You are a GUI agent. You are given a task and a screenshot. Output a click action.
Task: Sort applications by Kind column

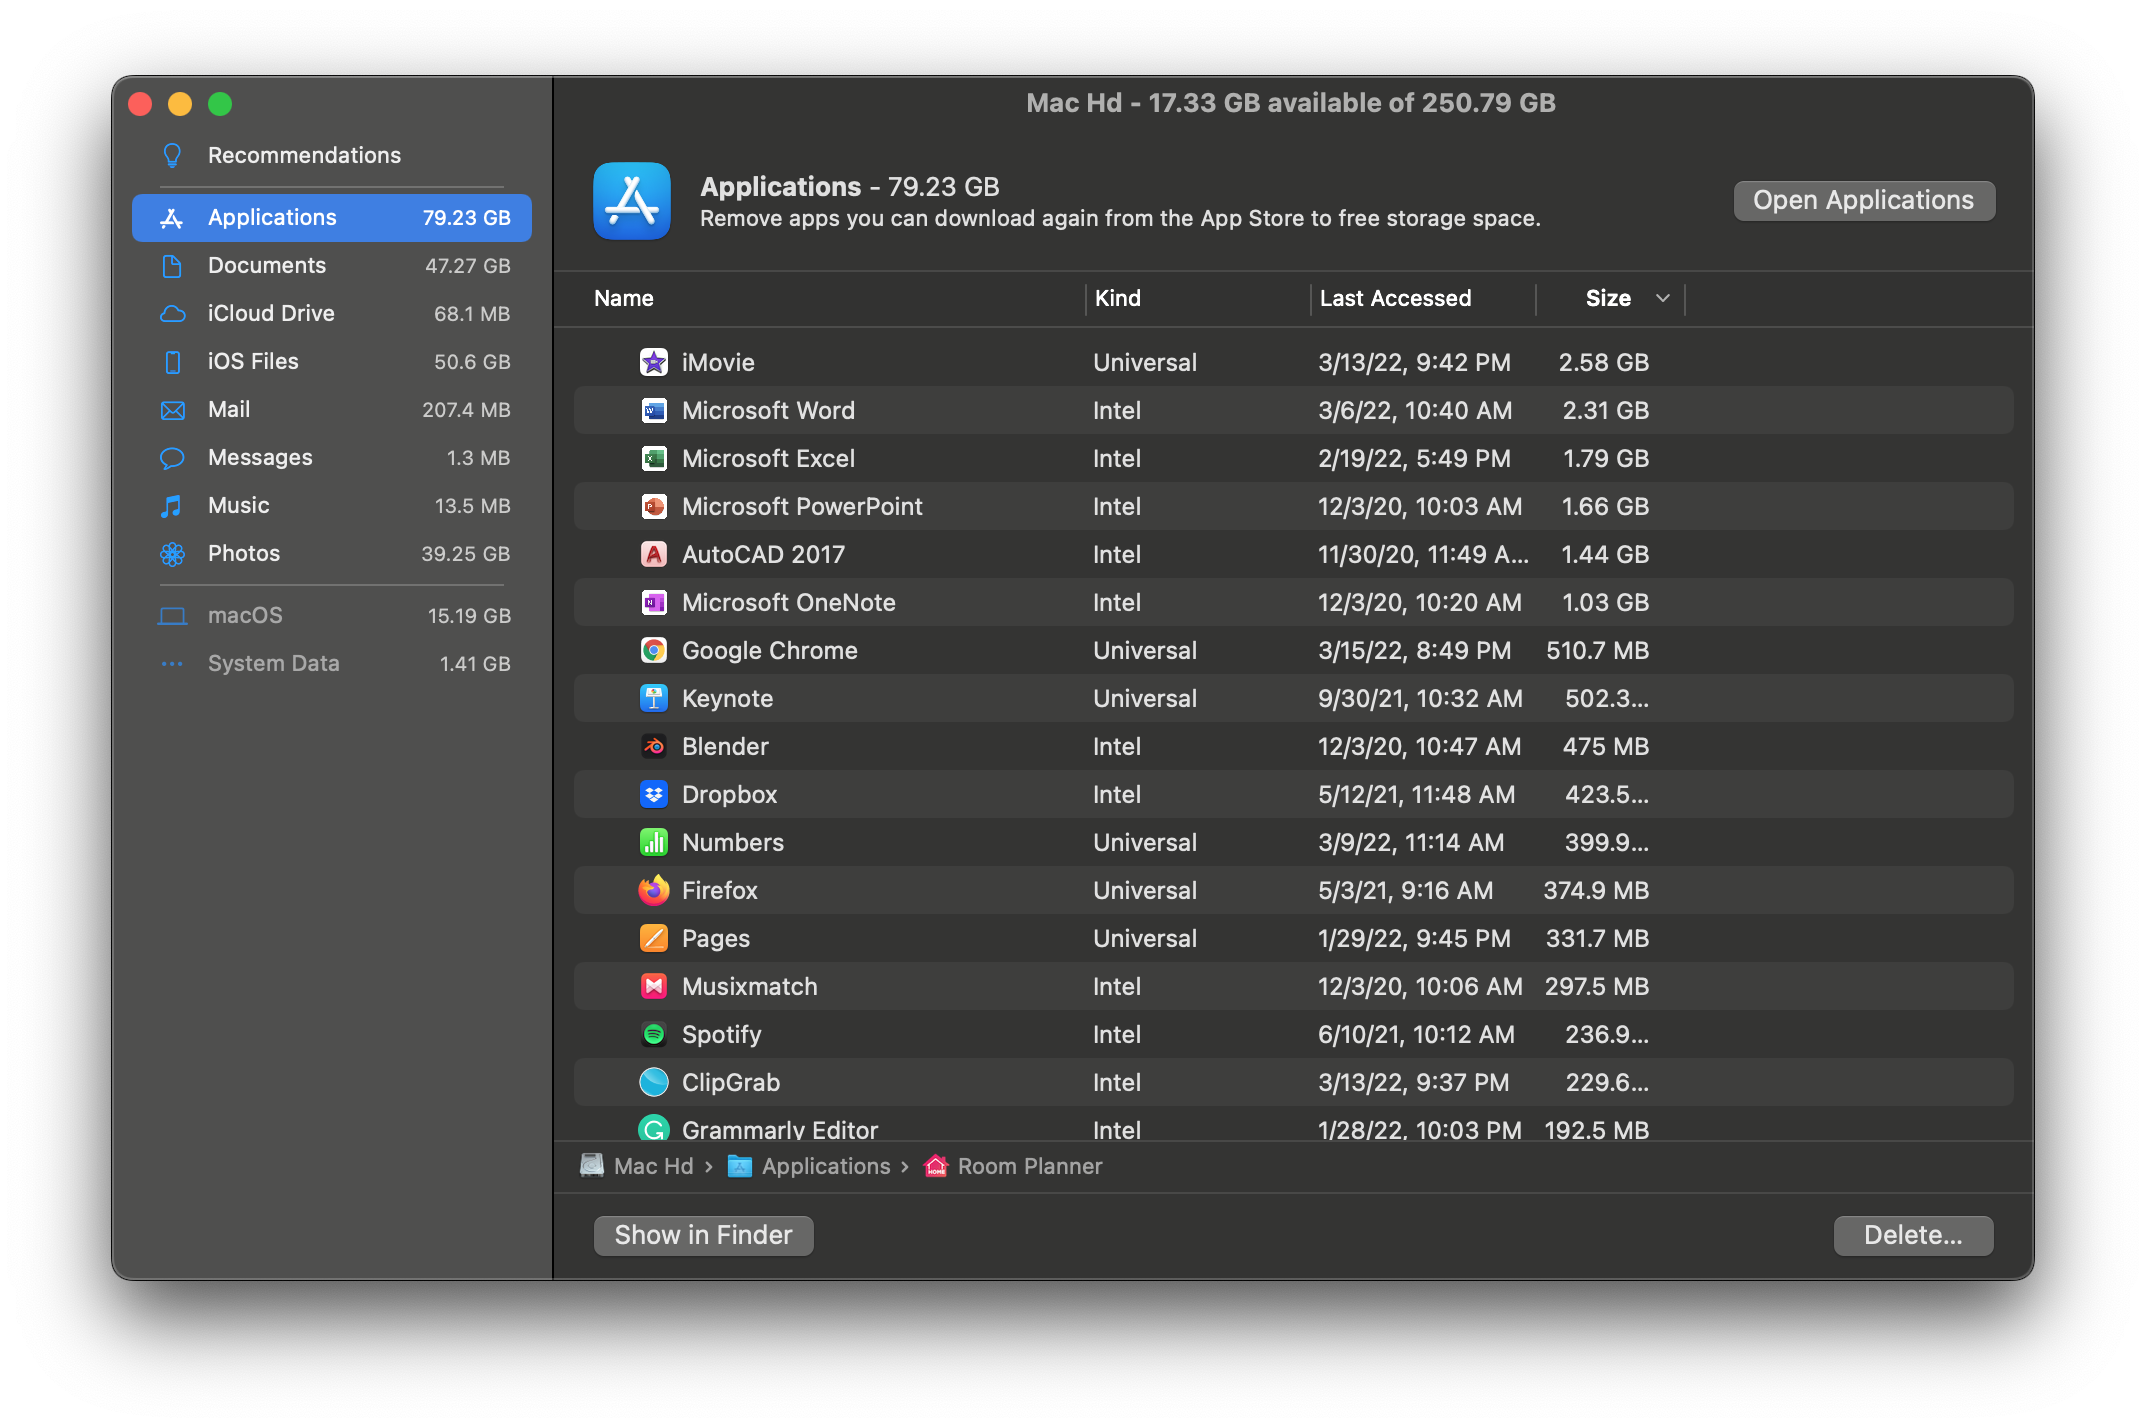(1117, 298)
